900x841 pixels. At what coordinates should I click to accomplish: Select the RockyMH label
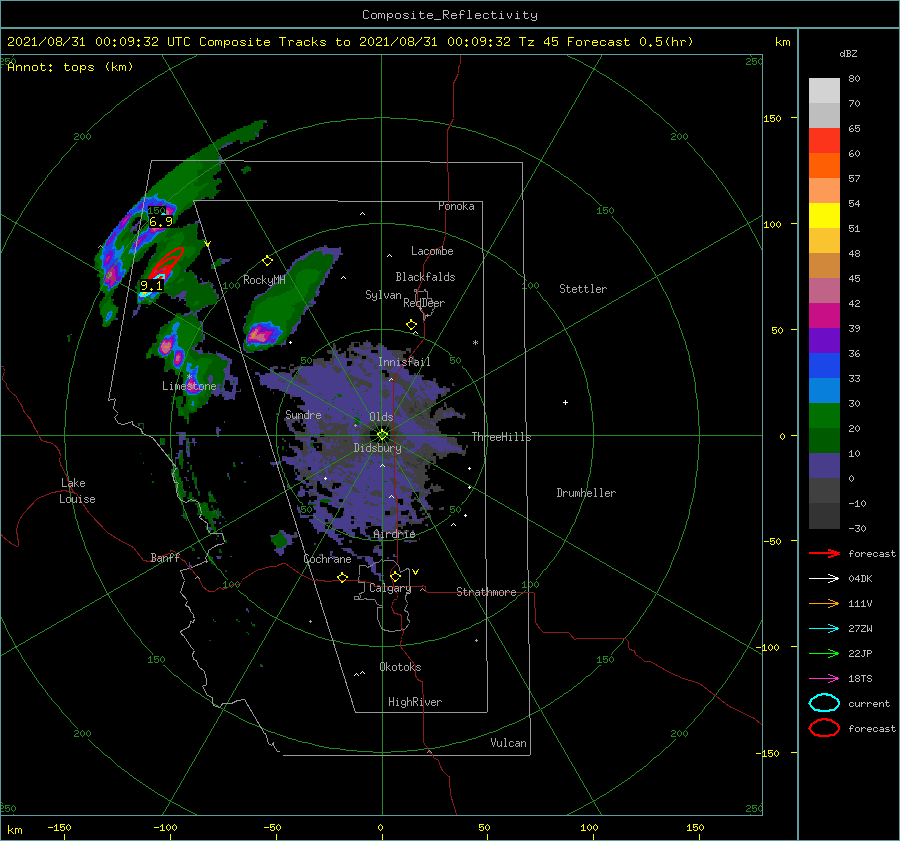(x=264, y=280)
